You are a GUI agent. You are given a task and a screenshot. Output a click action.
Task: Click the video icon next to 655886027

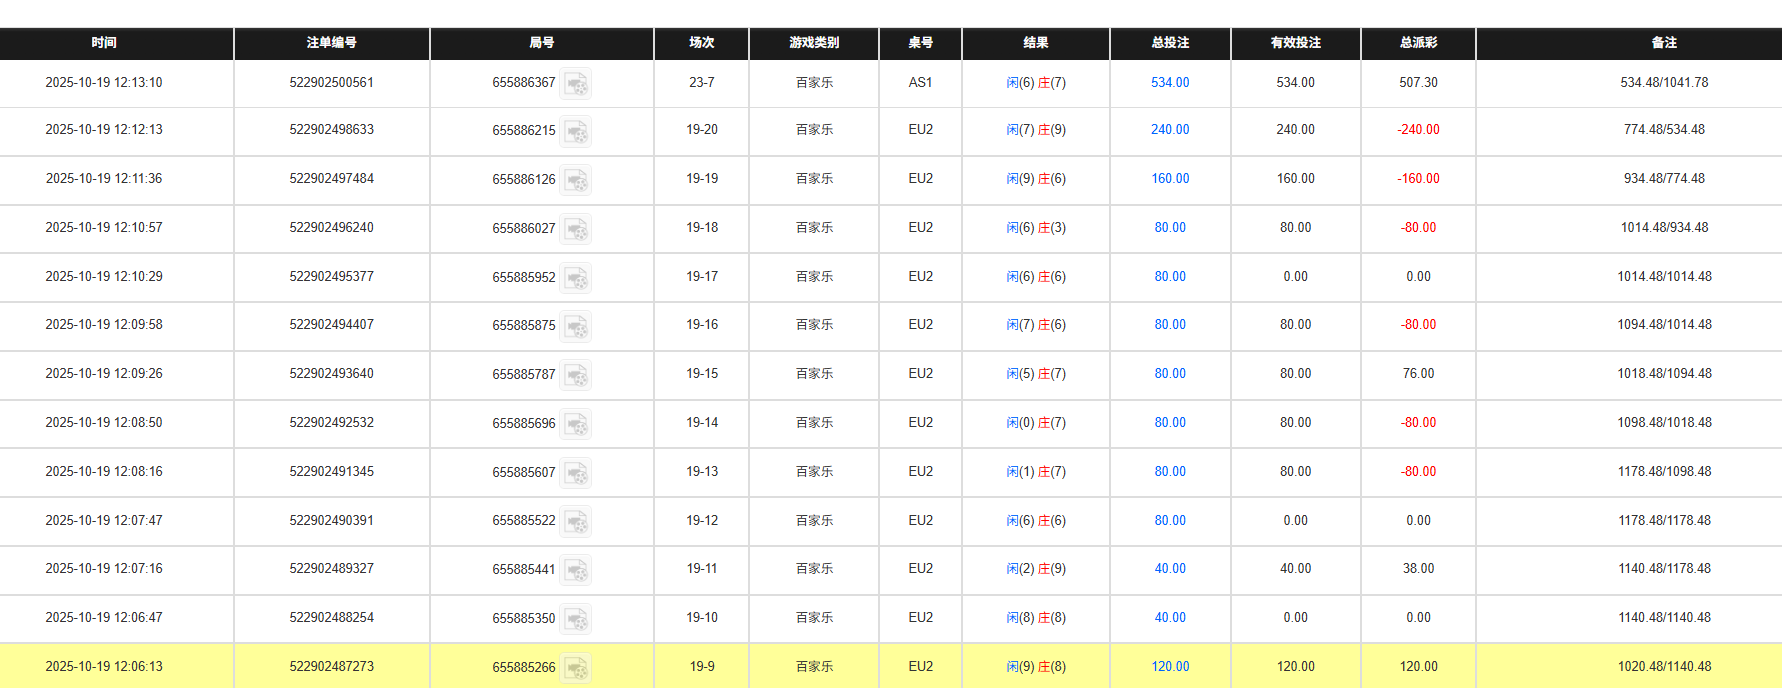pos(576,229)
